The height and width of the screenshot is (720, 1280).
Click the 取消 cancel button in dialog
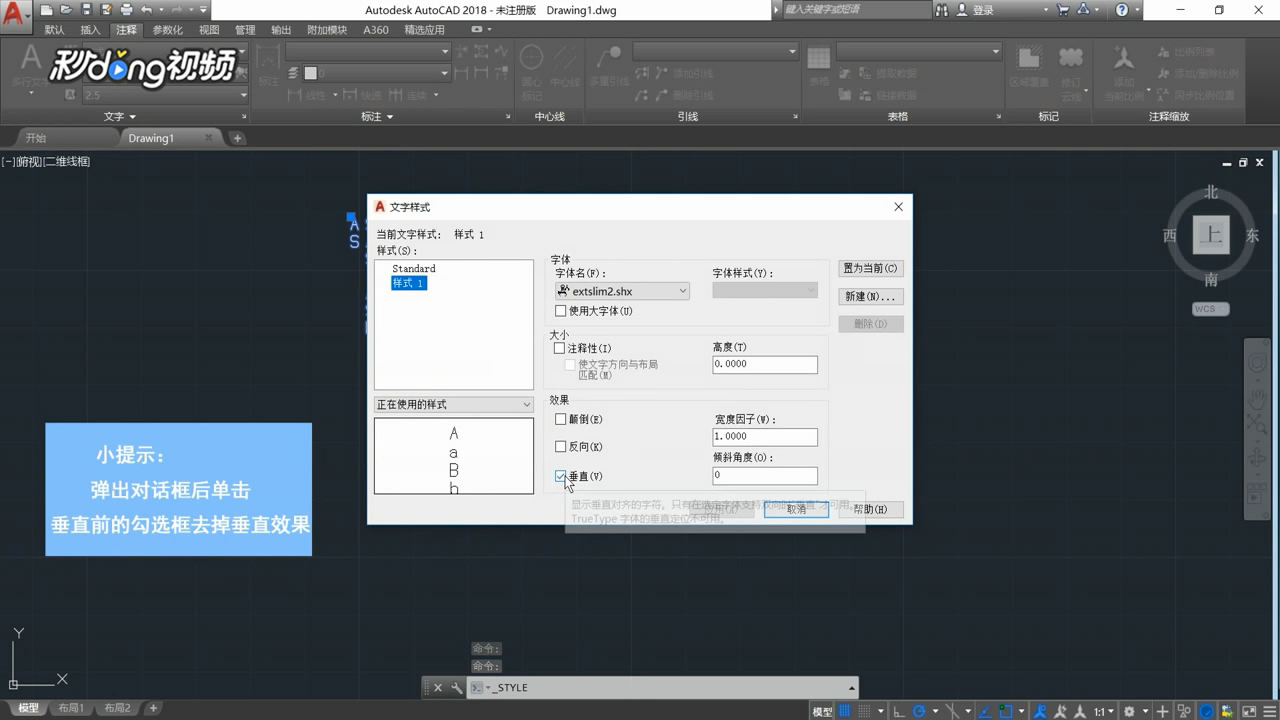pyautogui.click(x=796, y=509)
